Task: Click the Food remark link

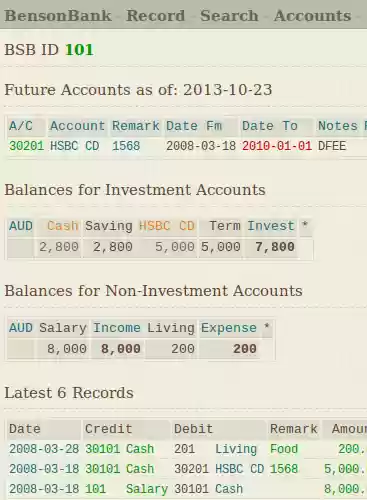Action: [x=284, y=449]
